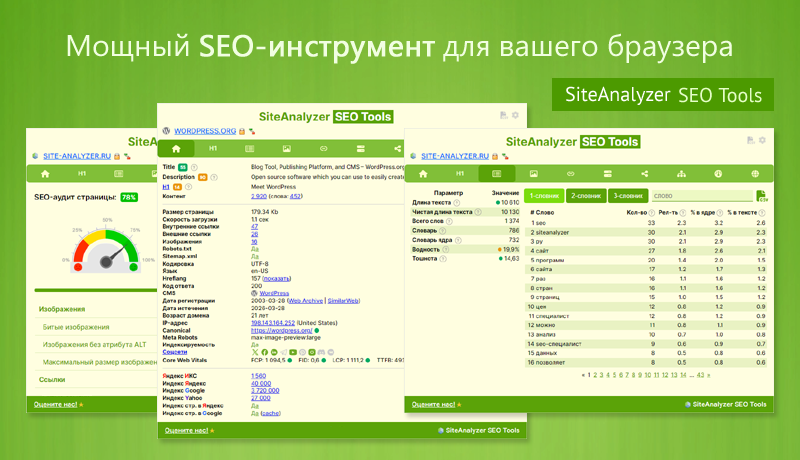Screen dimensions: 800x460
Task: Open globe tab icon in right panel
Action: pyautogui.click(x=755, y=174)
